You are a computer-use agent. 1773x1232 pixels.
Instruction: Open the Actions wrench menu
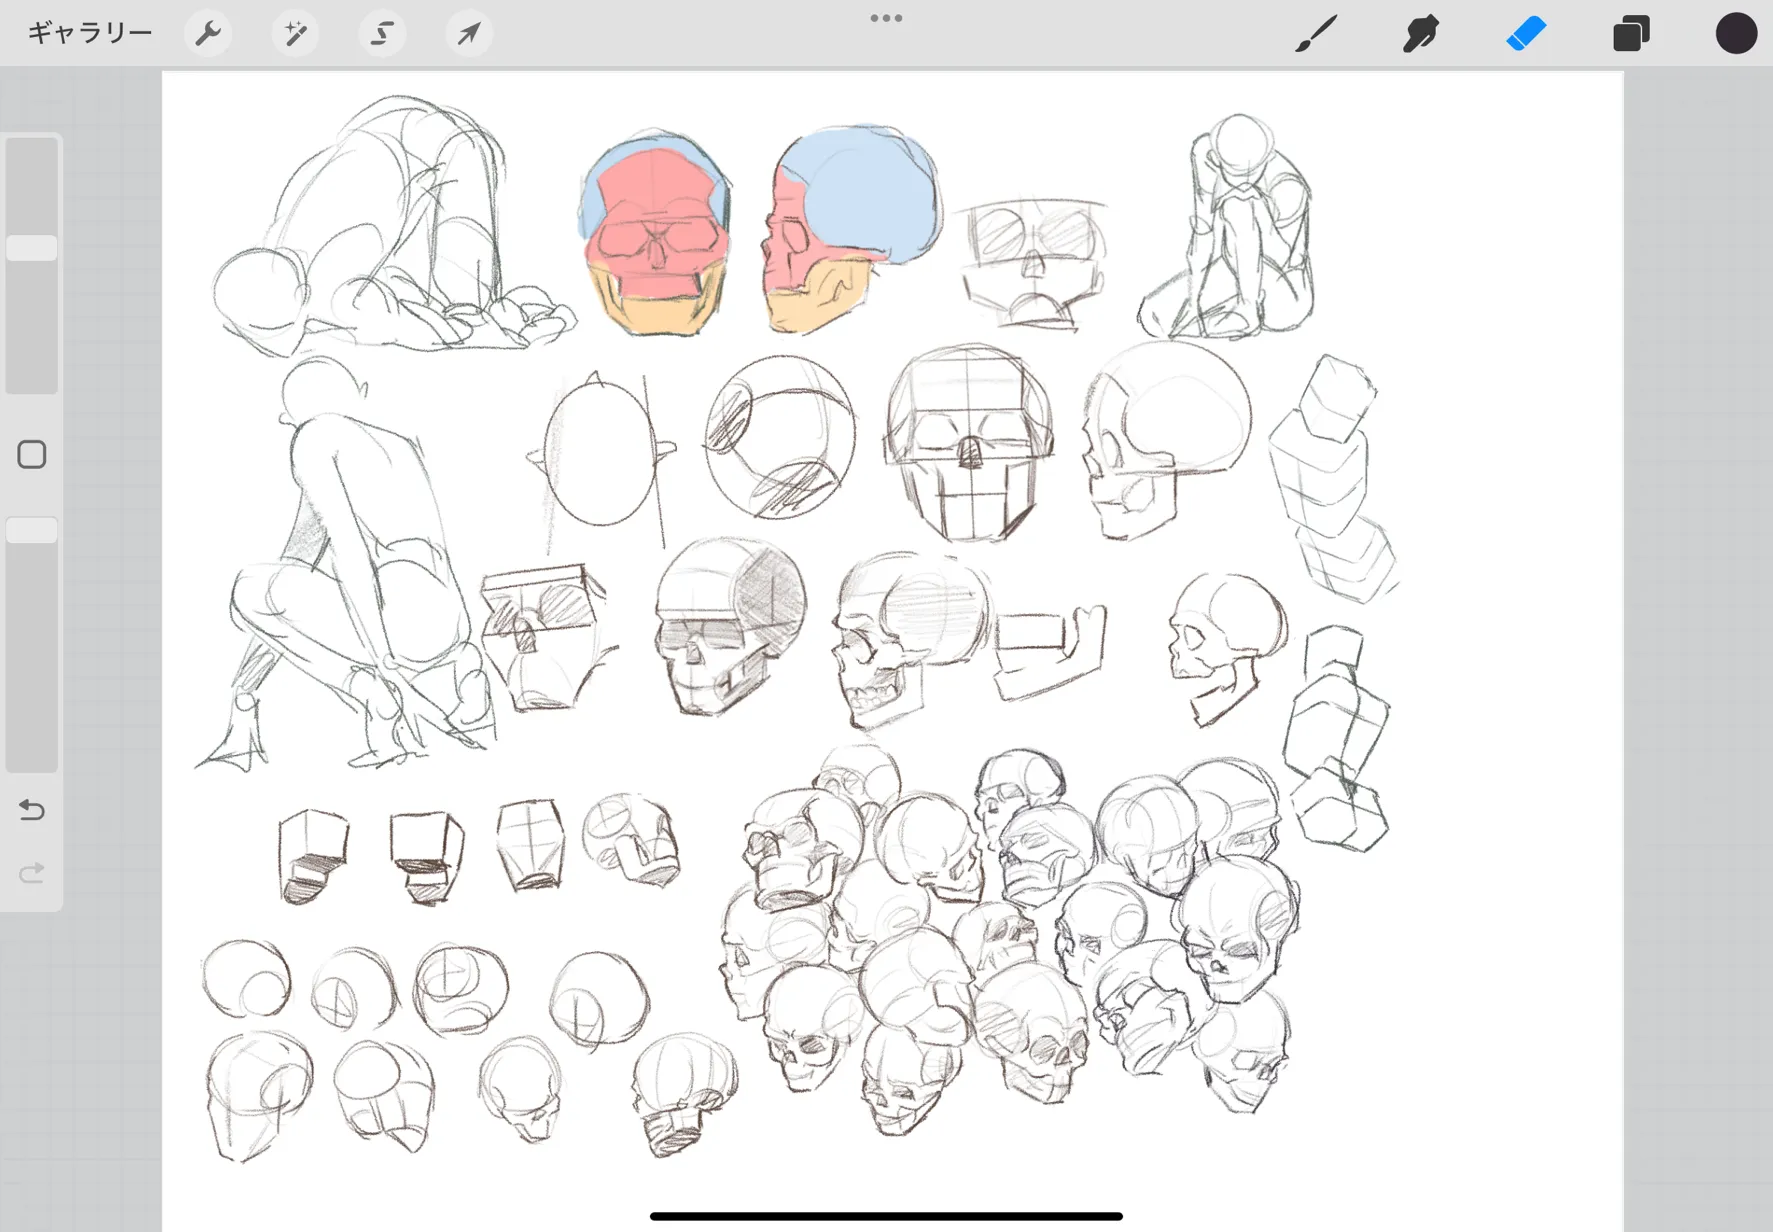(x=208, y=33)
